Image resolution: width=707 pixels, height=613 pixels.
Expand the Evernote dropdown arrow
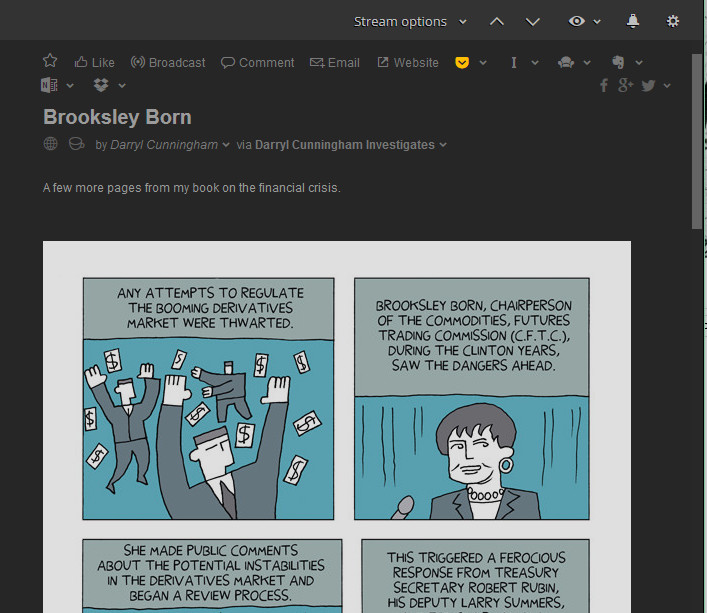tap(639, 63)
